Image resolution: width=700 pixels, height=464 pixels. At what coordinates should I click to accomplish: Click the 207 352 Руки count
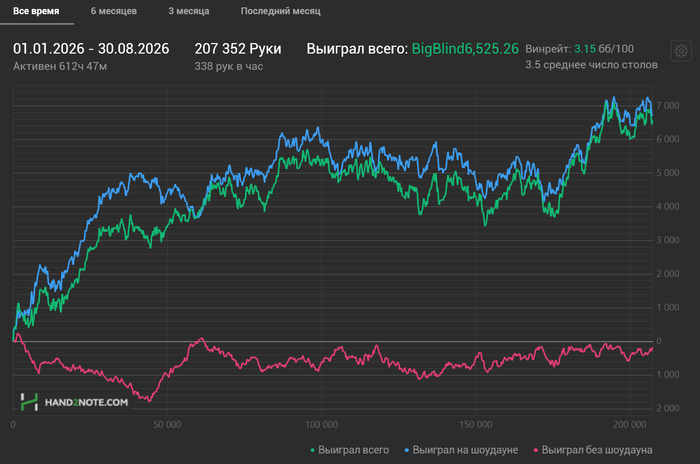point(238,49)
